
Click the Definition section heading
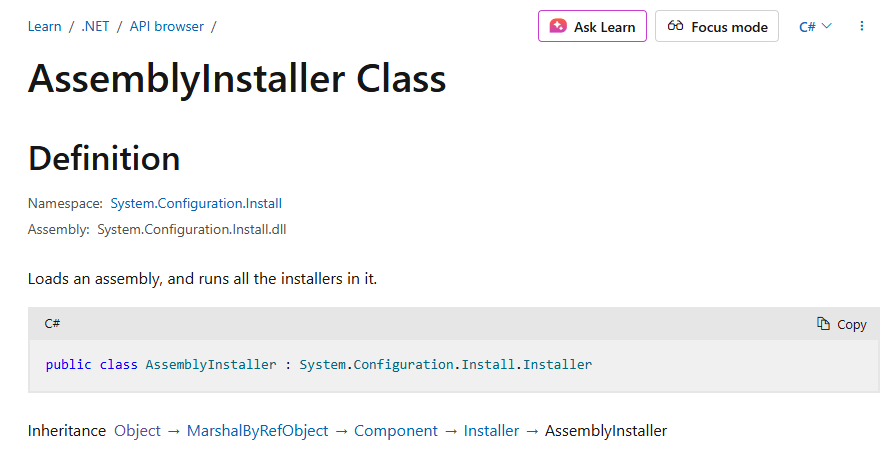[x=104, y=158]
